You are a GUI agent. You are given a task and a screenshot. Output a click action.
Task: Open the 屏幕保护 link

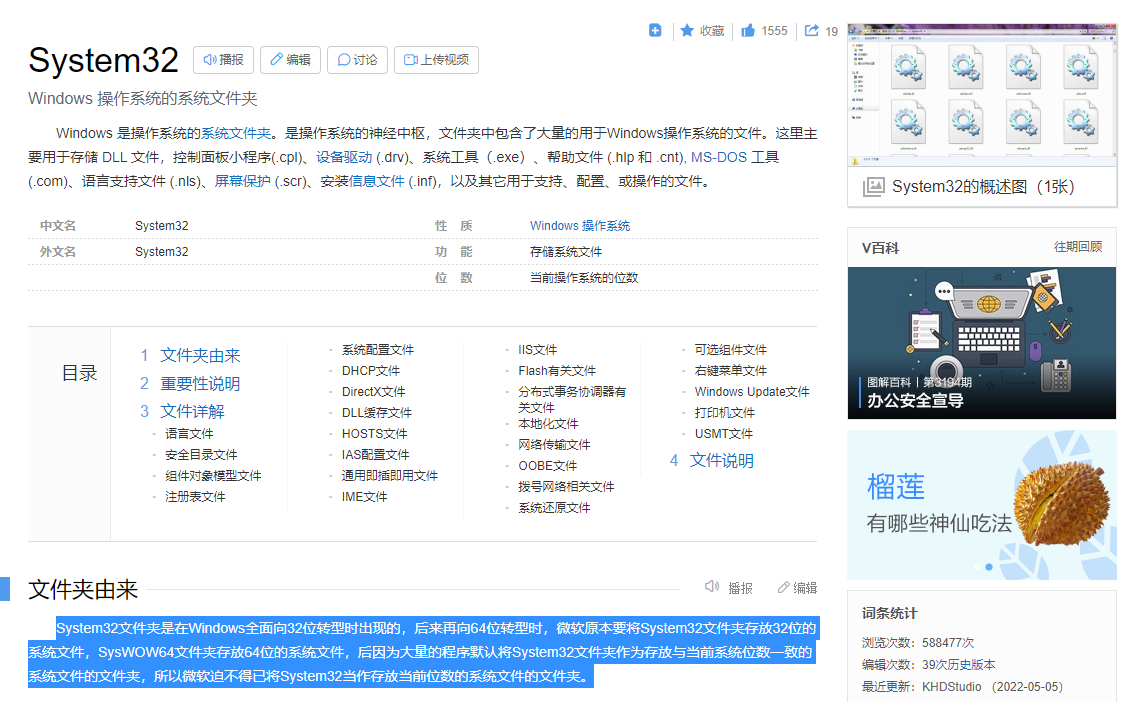pyautogui.click(x=243, y=181)
